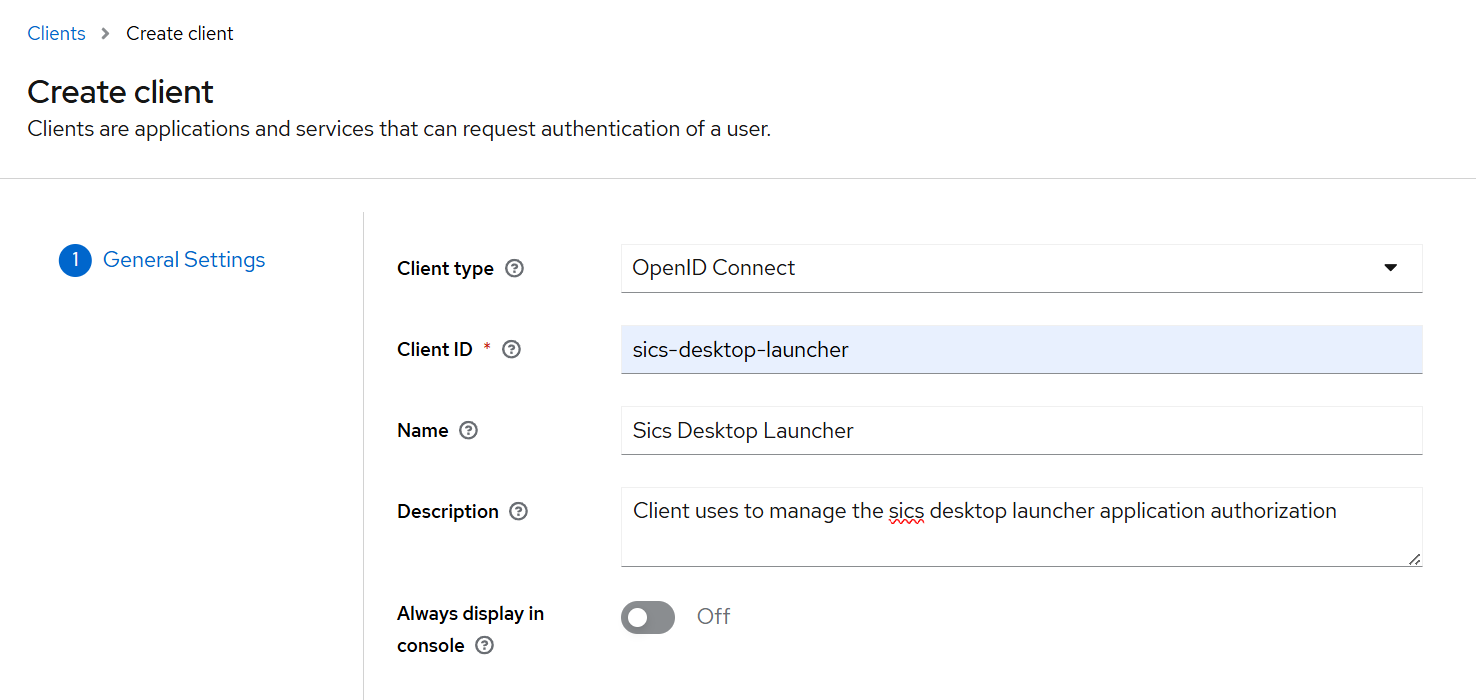The width and height of the screenshot is (1476, 700).
Task: Click the Description textarea resize handle
Action: click(x=1416, y=560)
